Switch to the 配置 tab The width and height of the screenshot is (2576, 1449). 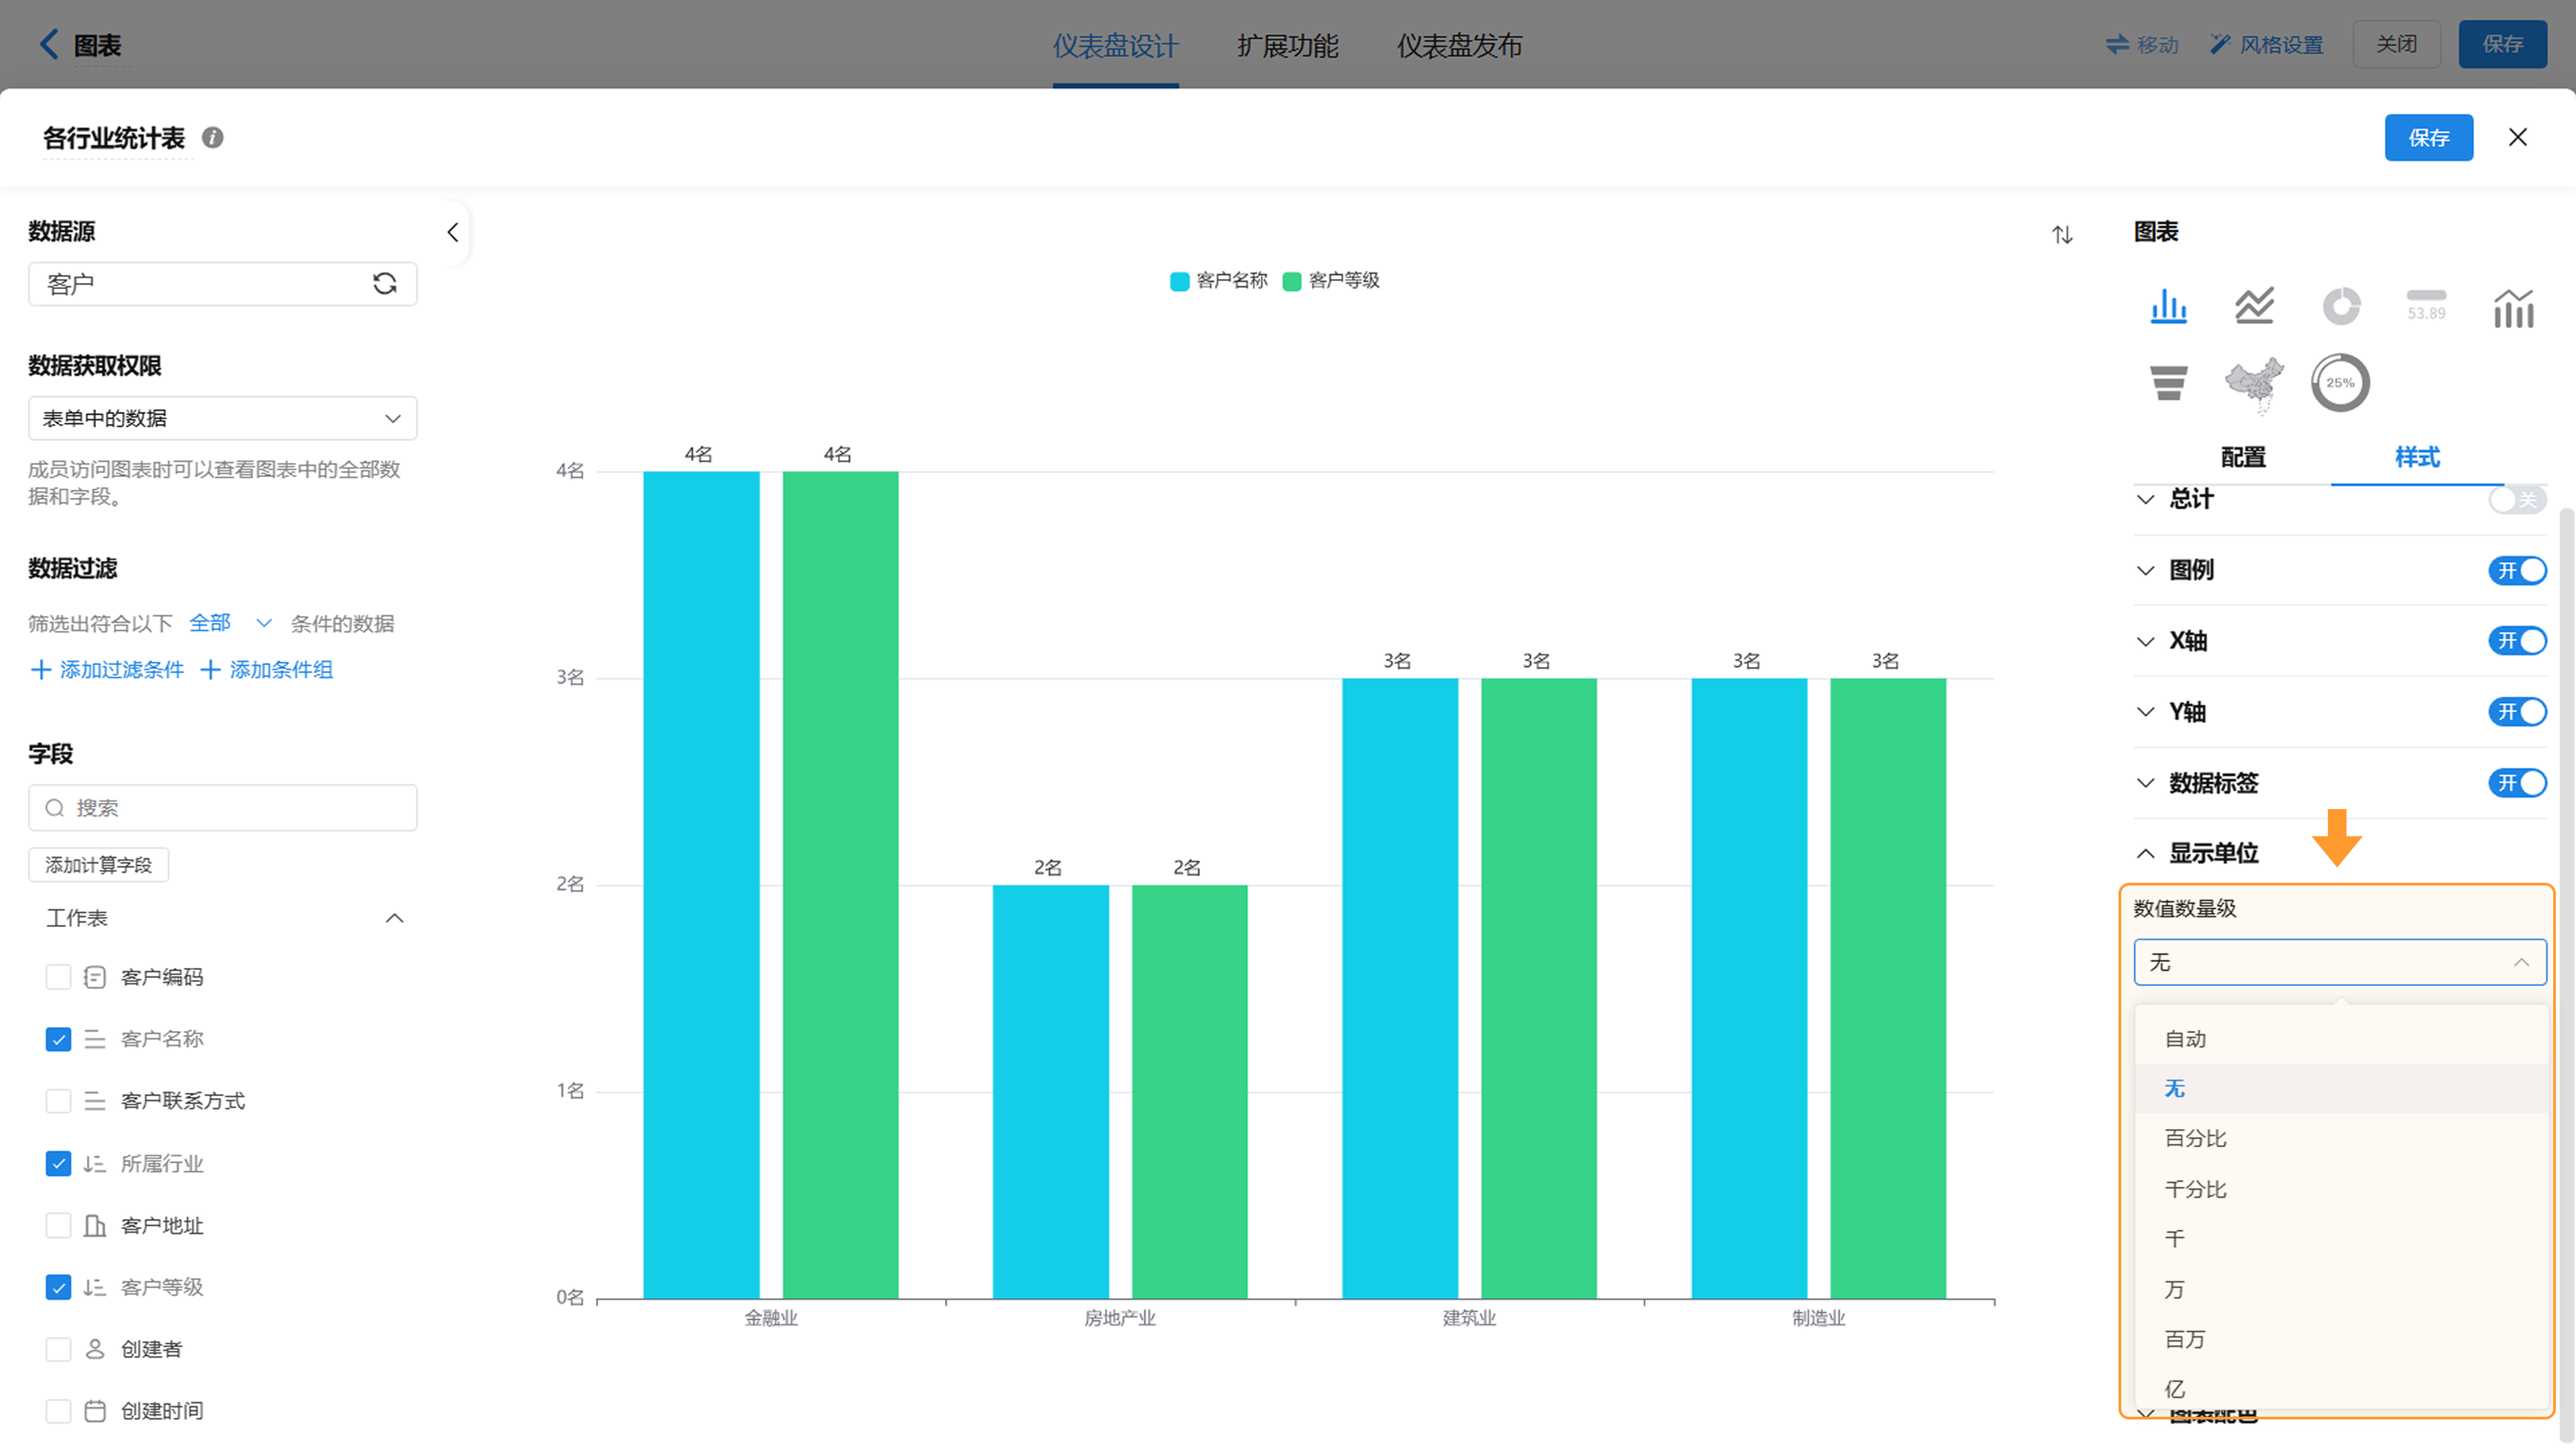click(x=2243, y=457)
